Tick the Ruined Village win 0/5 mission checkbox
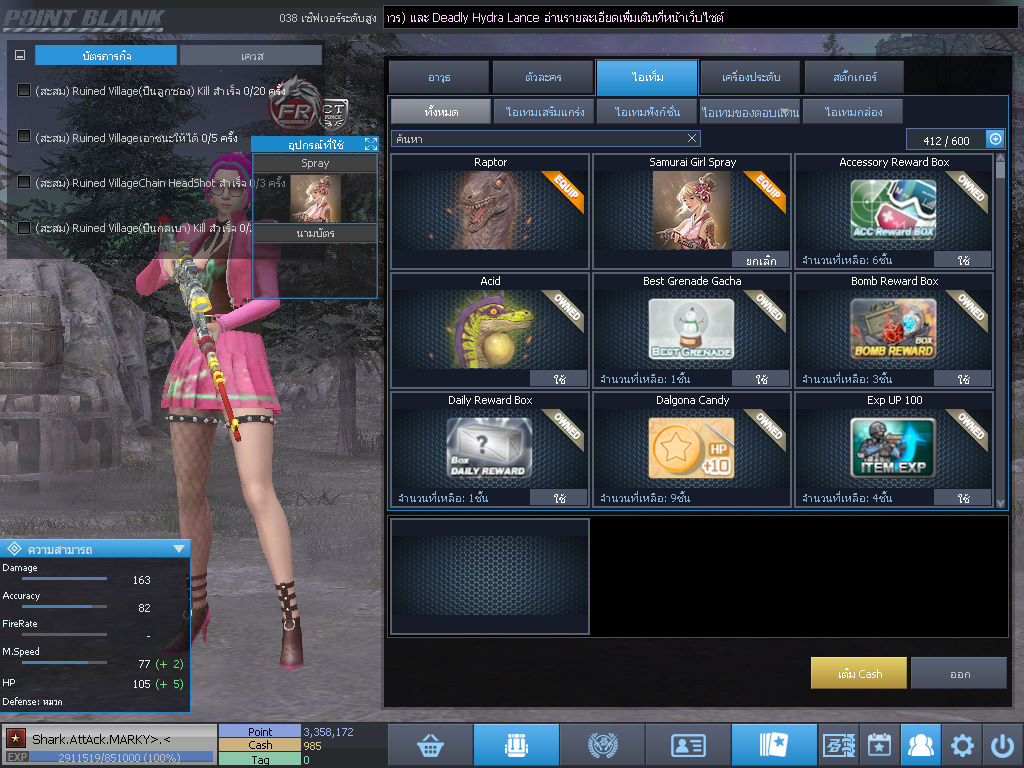1024x768 pixels. 24,136
